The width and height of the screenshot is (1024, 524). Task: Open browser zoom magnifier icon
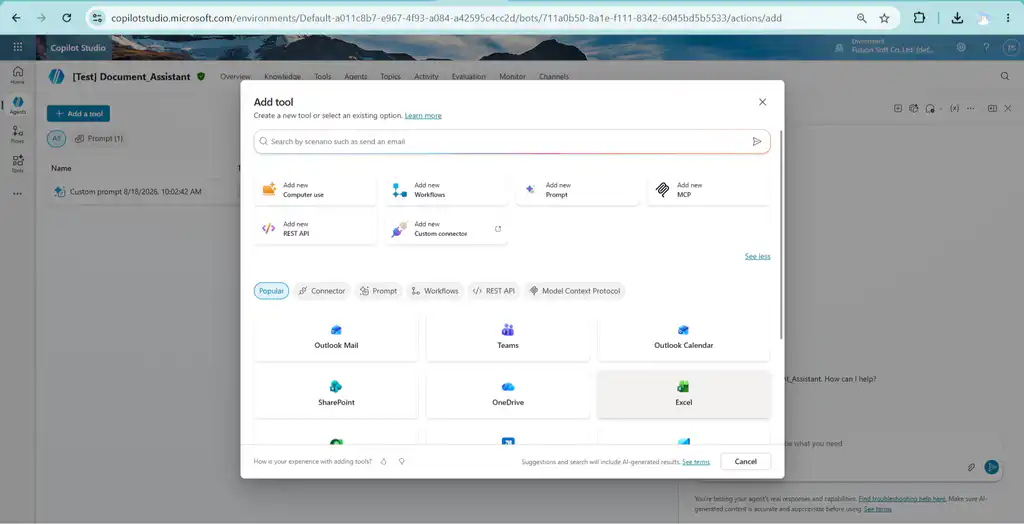tap(862, 18)
